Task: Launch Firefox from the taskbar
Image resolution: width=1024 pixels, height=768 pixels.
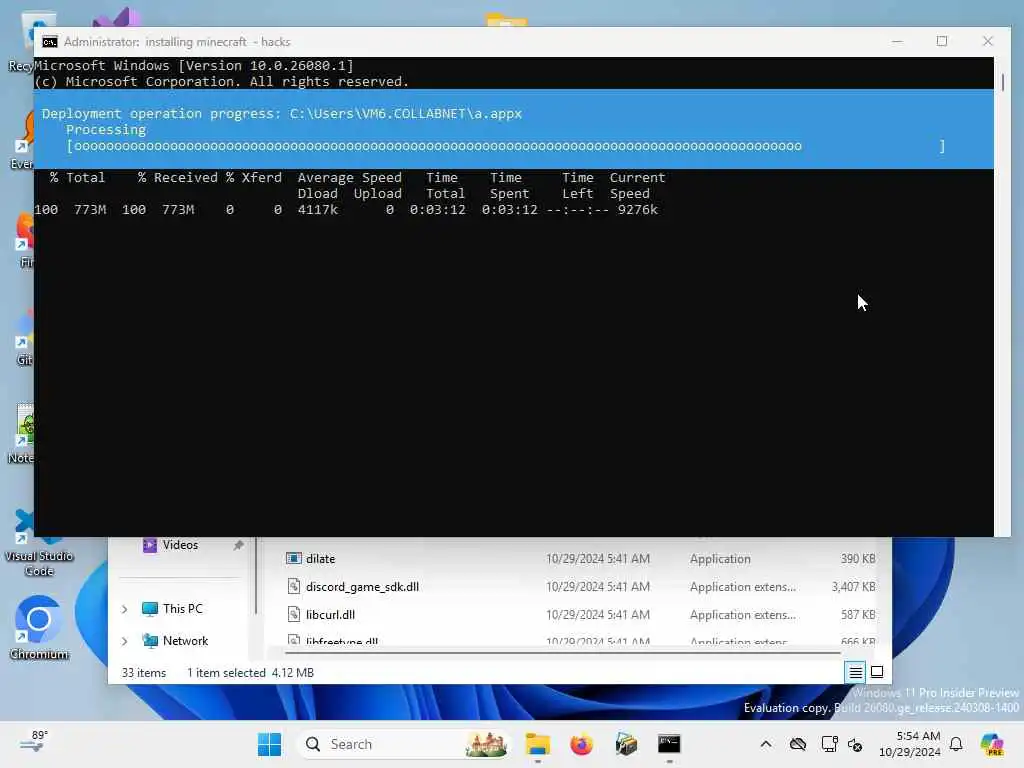Action: [581, 744]
